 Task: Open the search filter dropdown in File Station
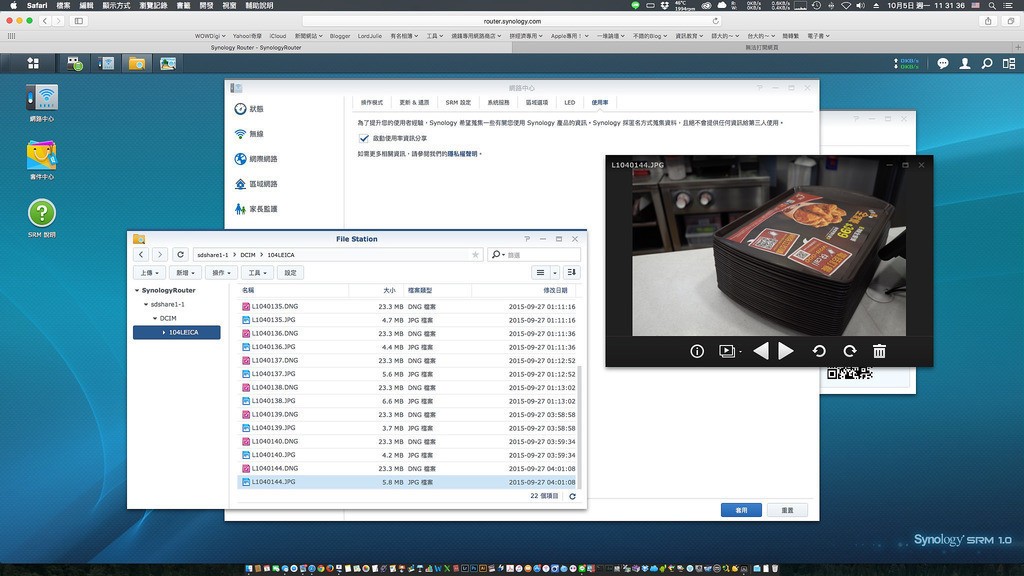[498, 255]
